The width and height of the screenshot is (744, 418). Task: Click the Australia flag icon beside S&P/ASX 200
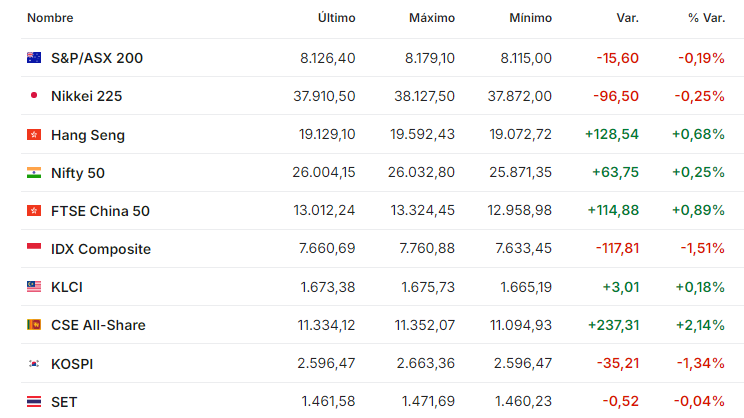point(34,57)
